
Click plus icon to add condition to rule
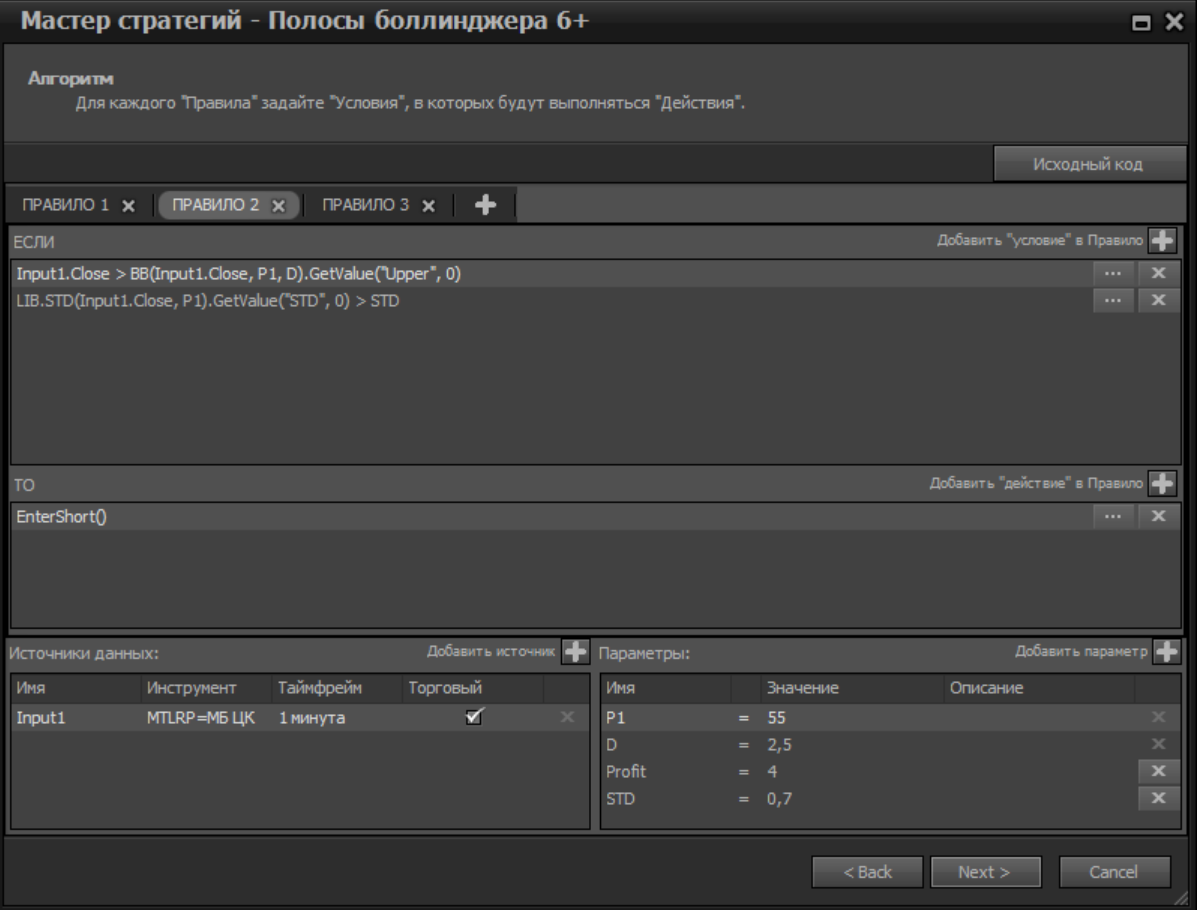coord(1162,240)
